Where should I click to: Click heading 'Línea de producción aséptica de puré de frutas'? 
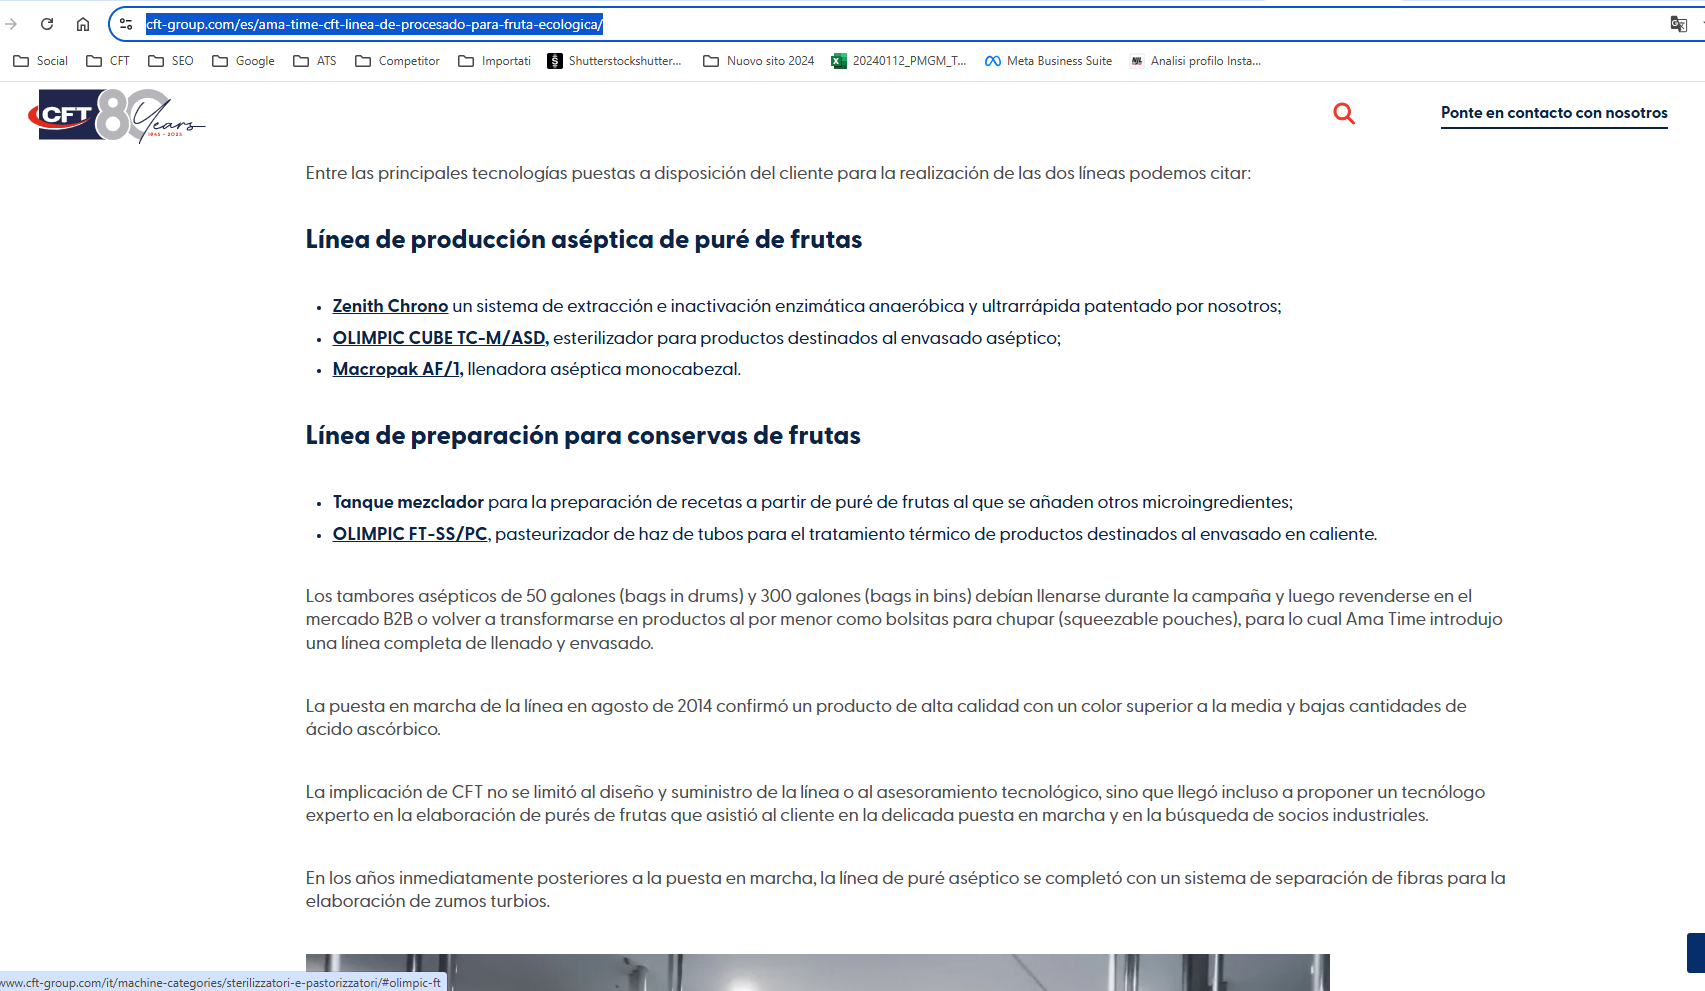point(584,240)
